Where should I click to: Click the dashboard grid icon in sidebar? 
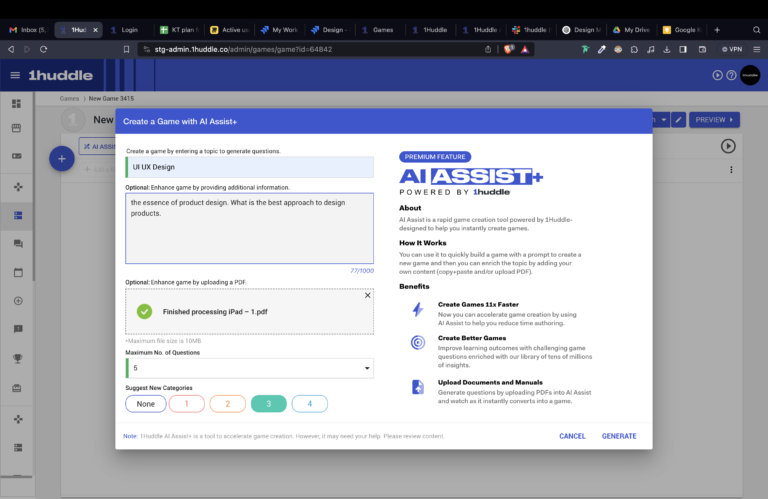(16, 103)
